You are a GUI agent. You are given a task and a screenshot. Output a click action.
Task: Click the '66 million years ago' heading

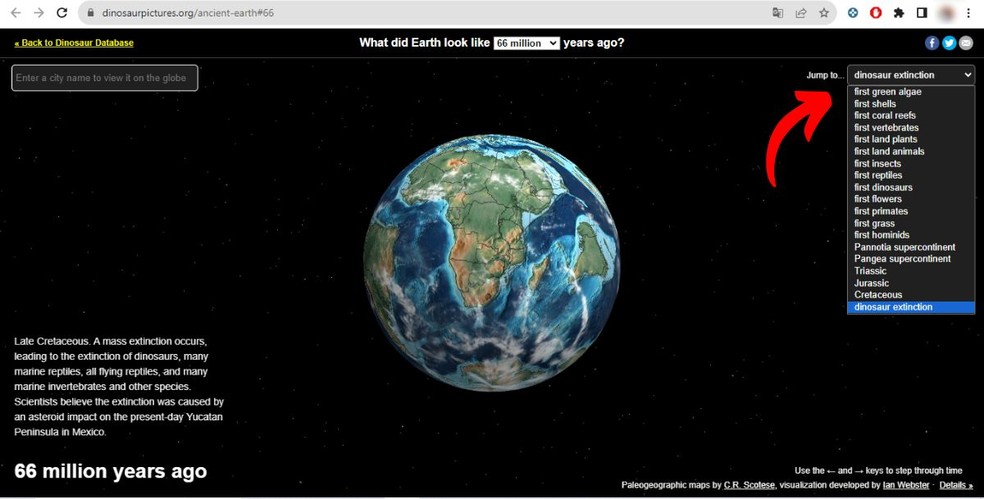click(110, 471)
